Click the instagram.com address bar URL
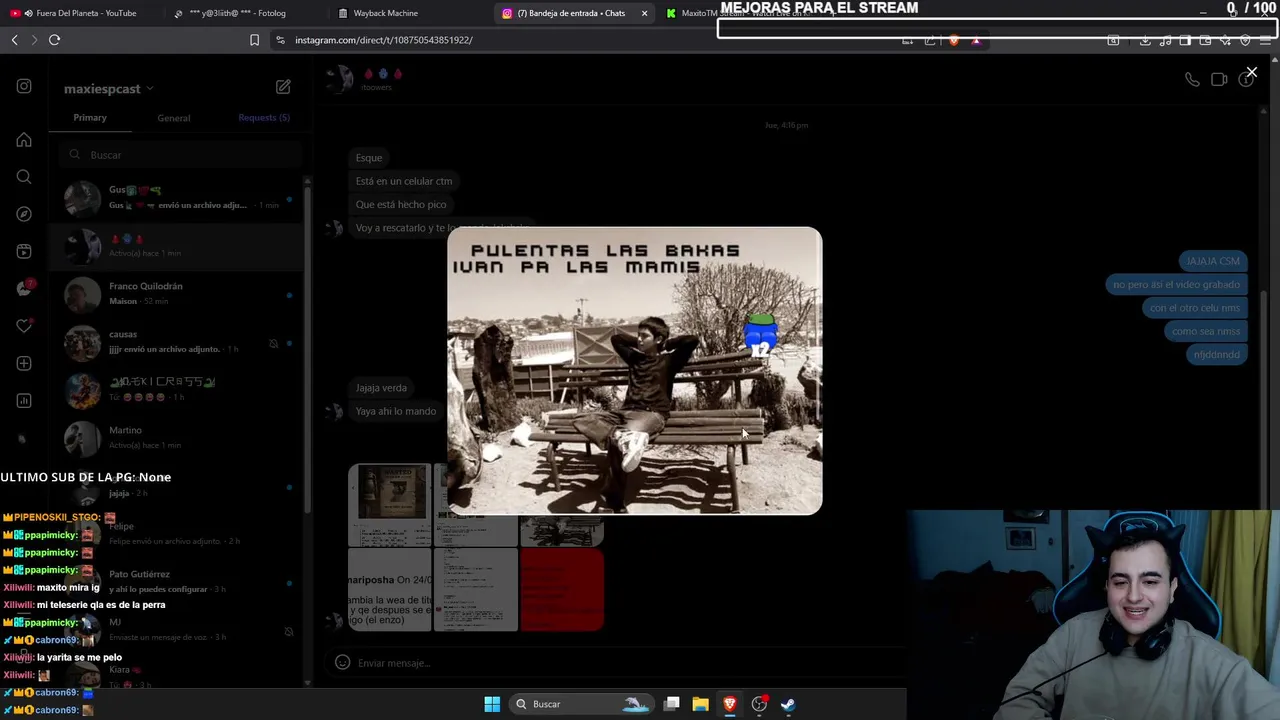Screen dimensions: 1280x720 (x=384, y=40)
